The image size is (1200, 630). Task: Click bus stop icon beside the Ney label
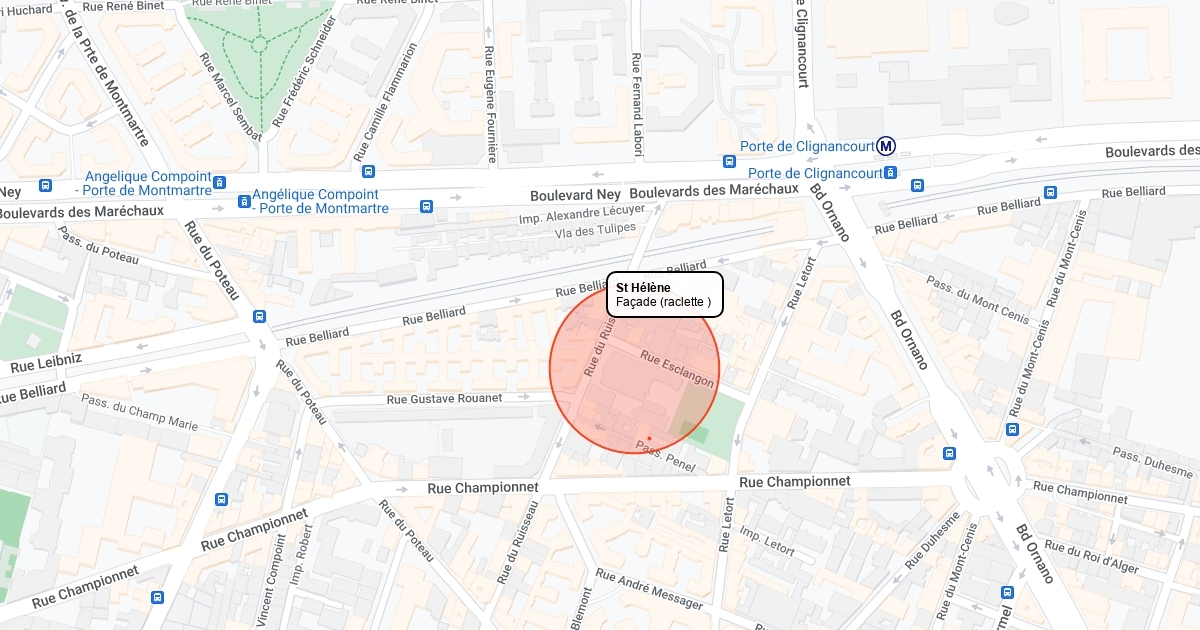[45, 186]
